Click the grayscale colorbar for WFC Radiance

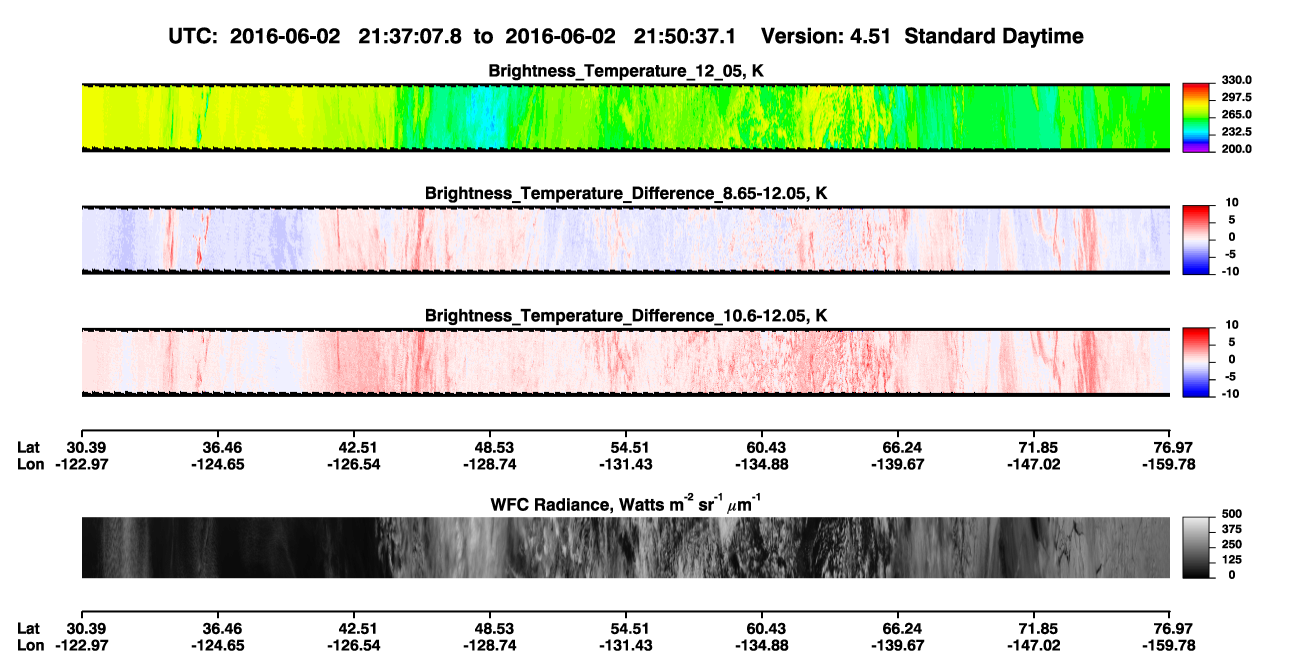click(x=1196, y=548)
